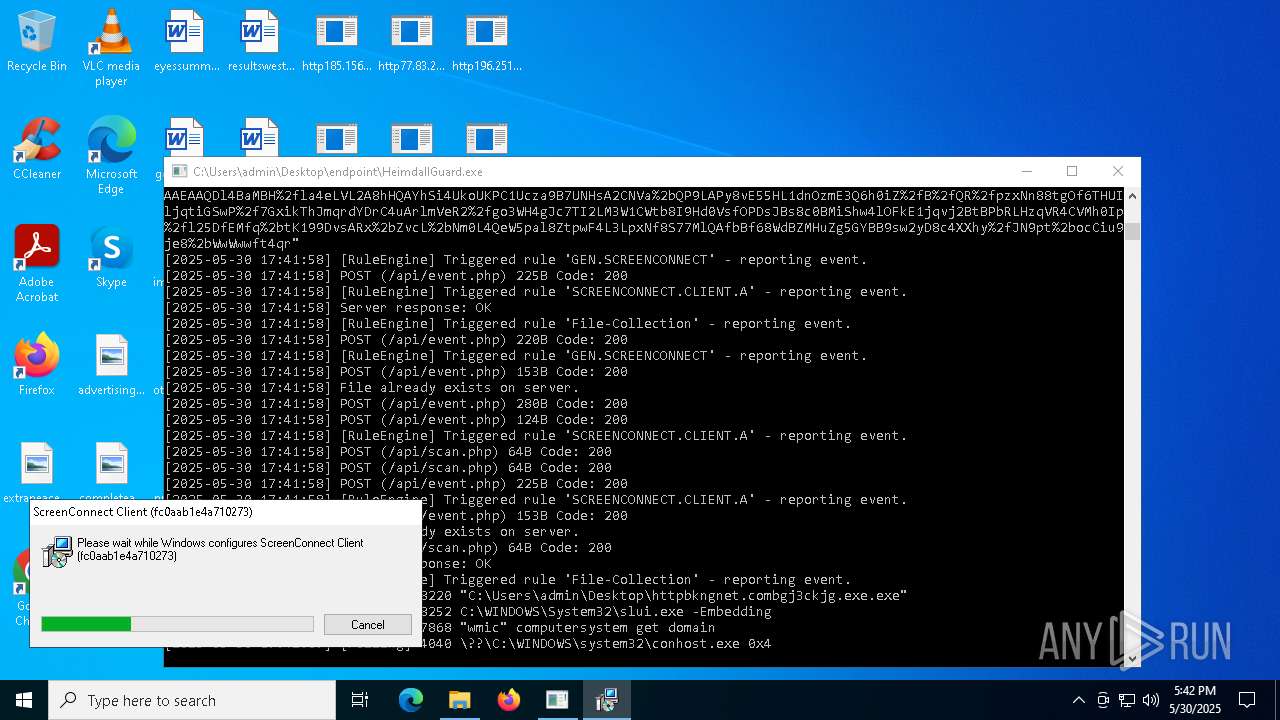The image size is (1280, 720).
Task: Show hidden system tray icons
Action: pyautogui.click(x=1078, y=700)
